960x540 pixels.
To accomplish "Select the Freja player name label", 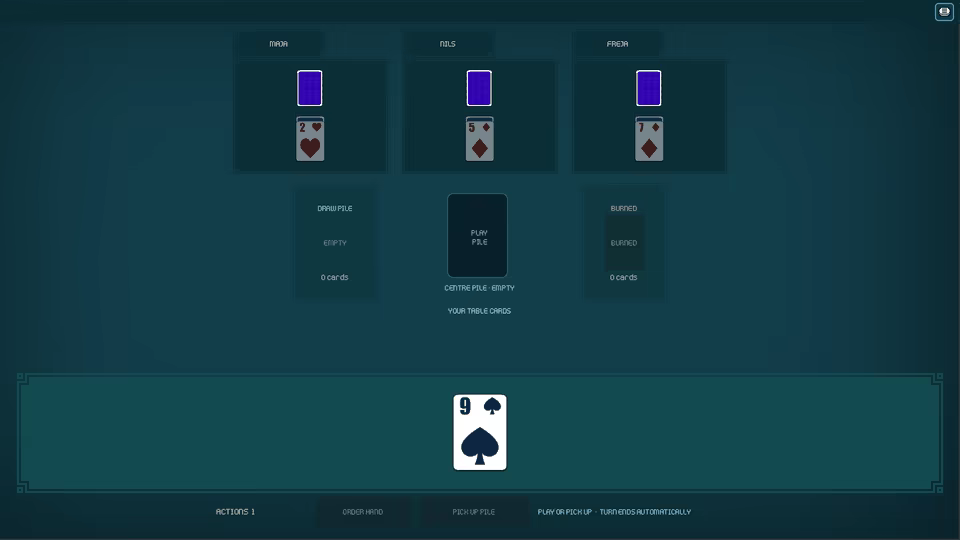I will click(617, 44).
